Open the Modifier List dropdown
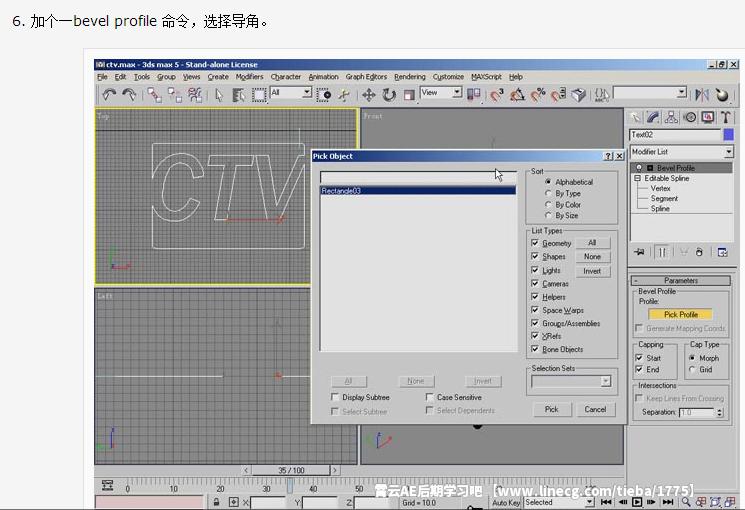 click(x=729, y=152)
